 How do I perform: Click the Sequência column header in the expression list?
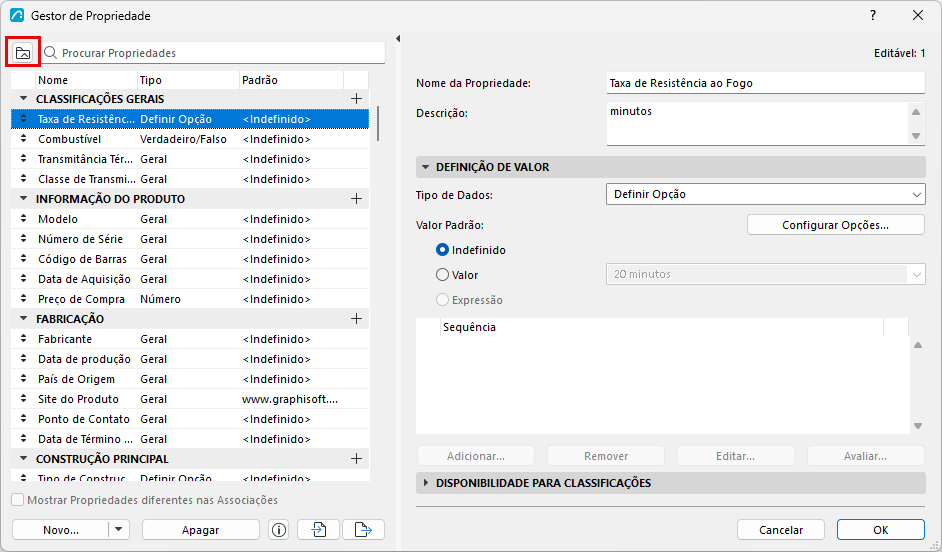(x=661, y=327)
